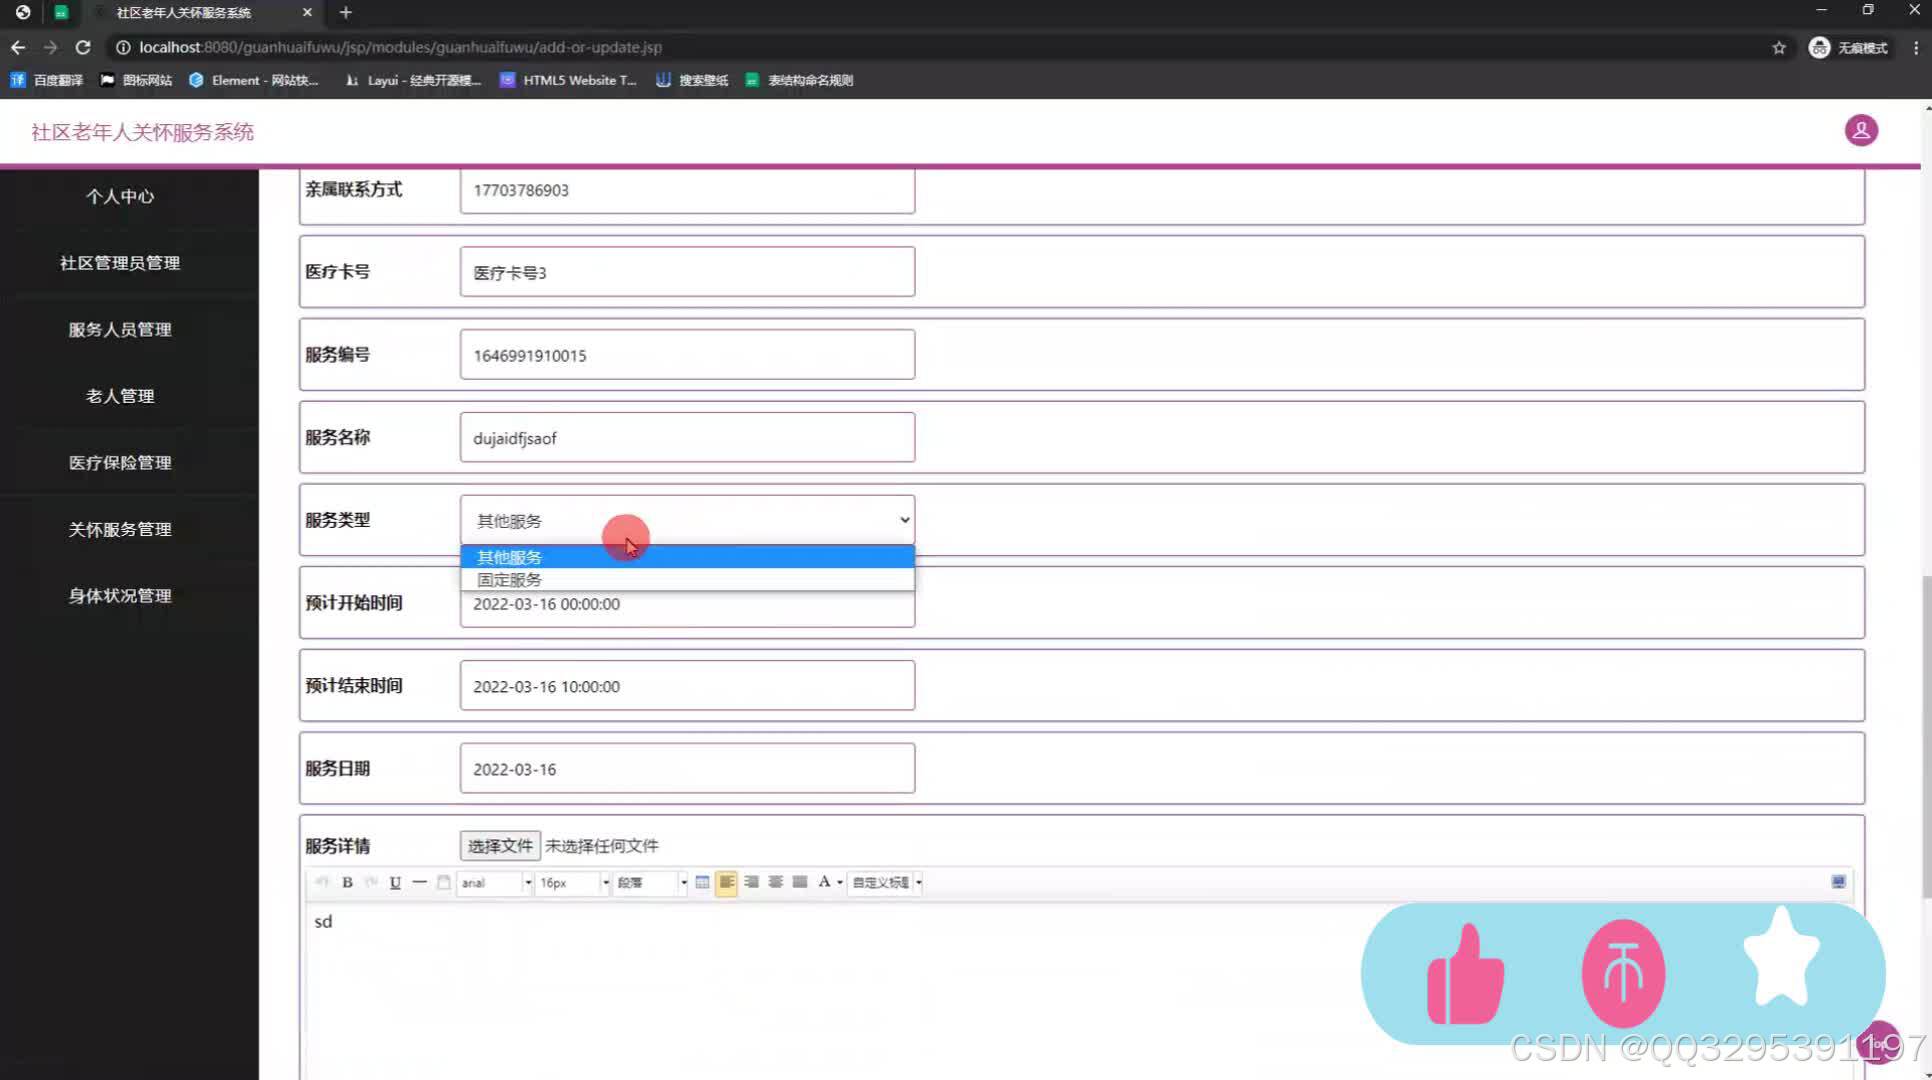The width and height of the screenshot is (1932, 1080).
Task: Click the site info icon in address bar
Action: pos(123,47)
